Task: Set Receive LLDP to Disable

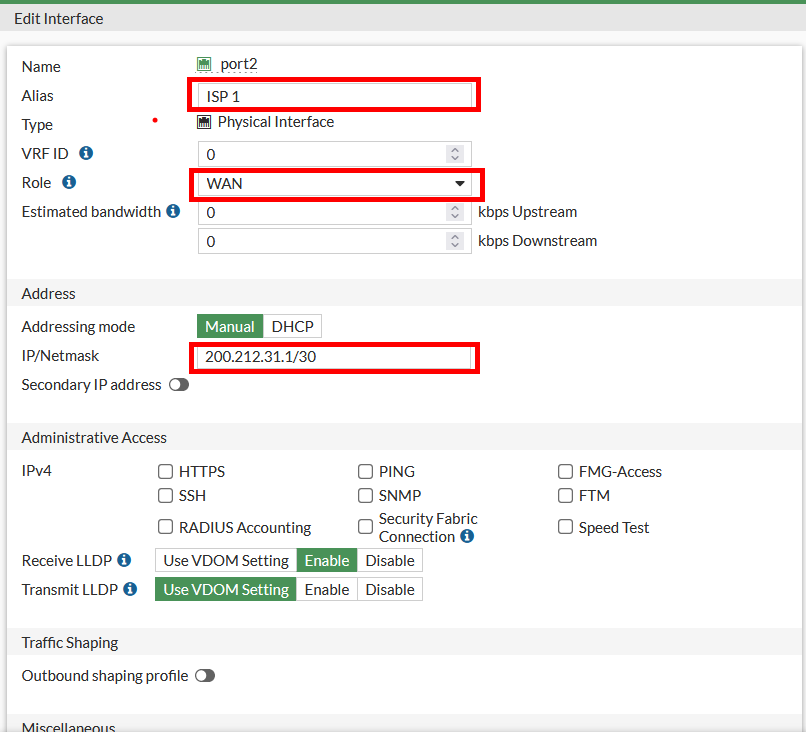Action: pos(390,561)
